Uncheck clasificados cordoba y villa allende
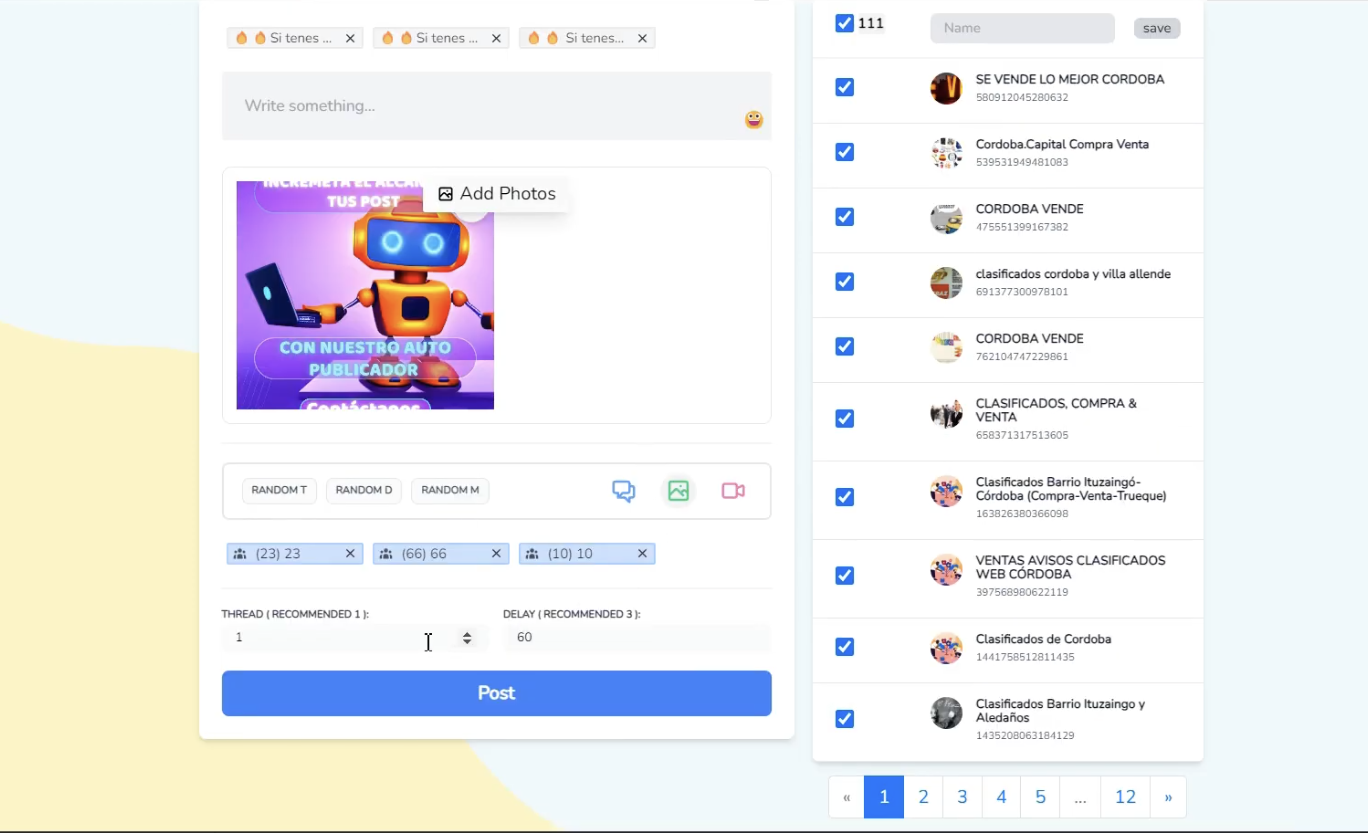Image resolution: width=1368 pixels, height=833 pixels. click(844, 282)
